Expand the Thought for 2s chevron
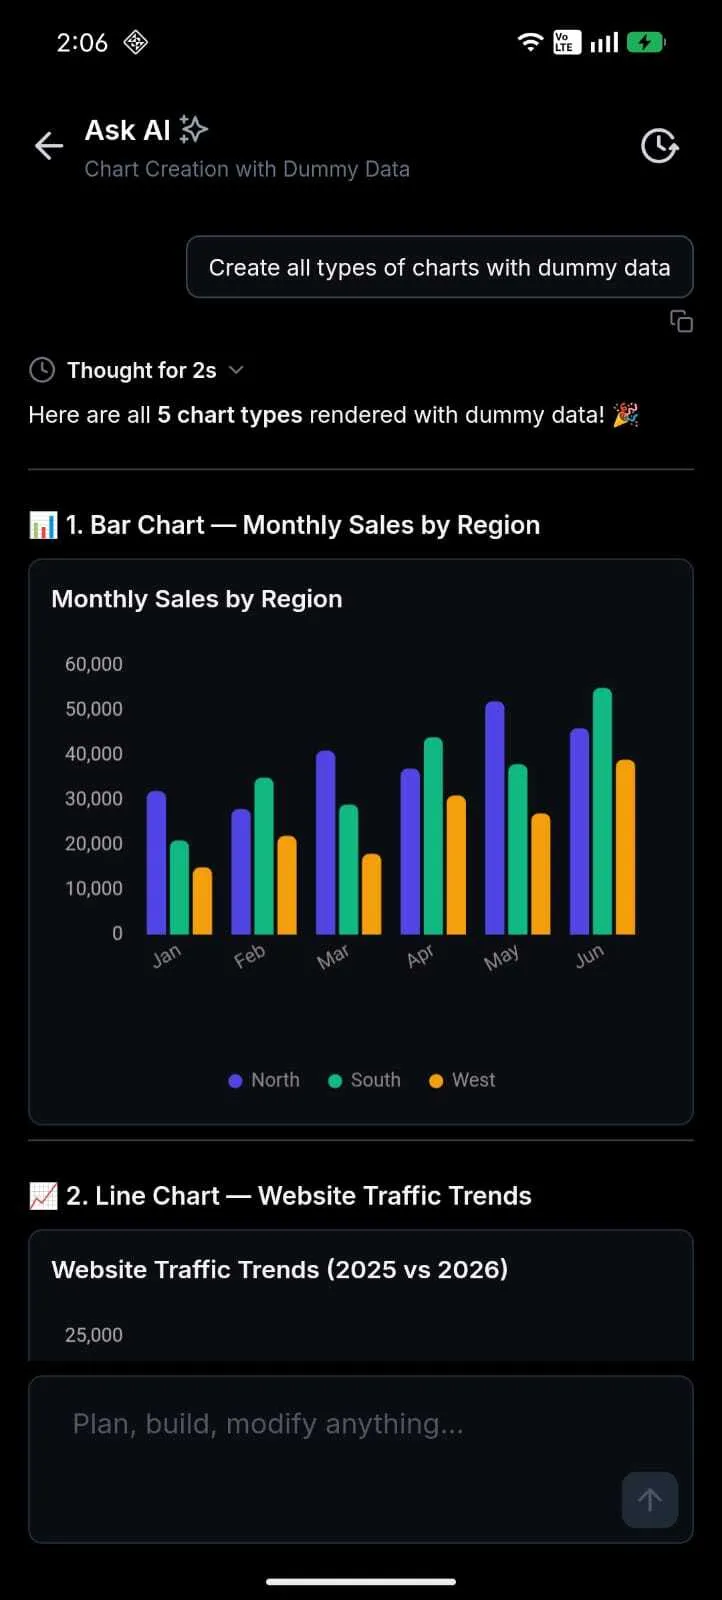The height and width of the screenshot is (1600, 722). click(x=236, y=370)
